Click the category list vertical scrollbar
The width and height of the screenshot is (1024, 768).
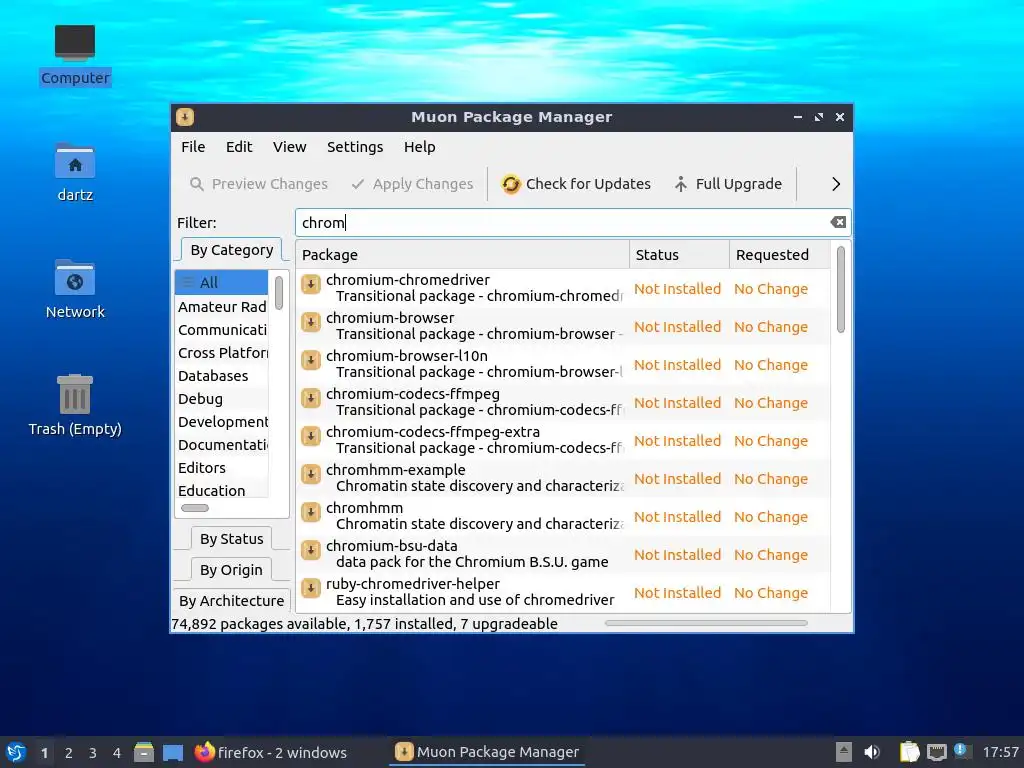click(279, 293)
